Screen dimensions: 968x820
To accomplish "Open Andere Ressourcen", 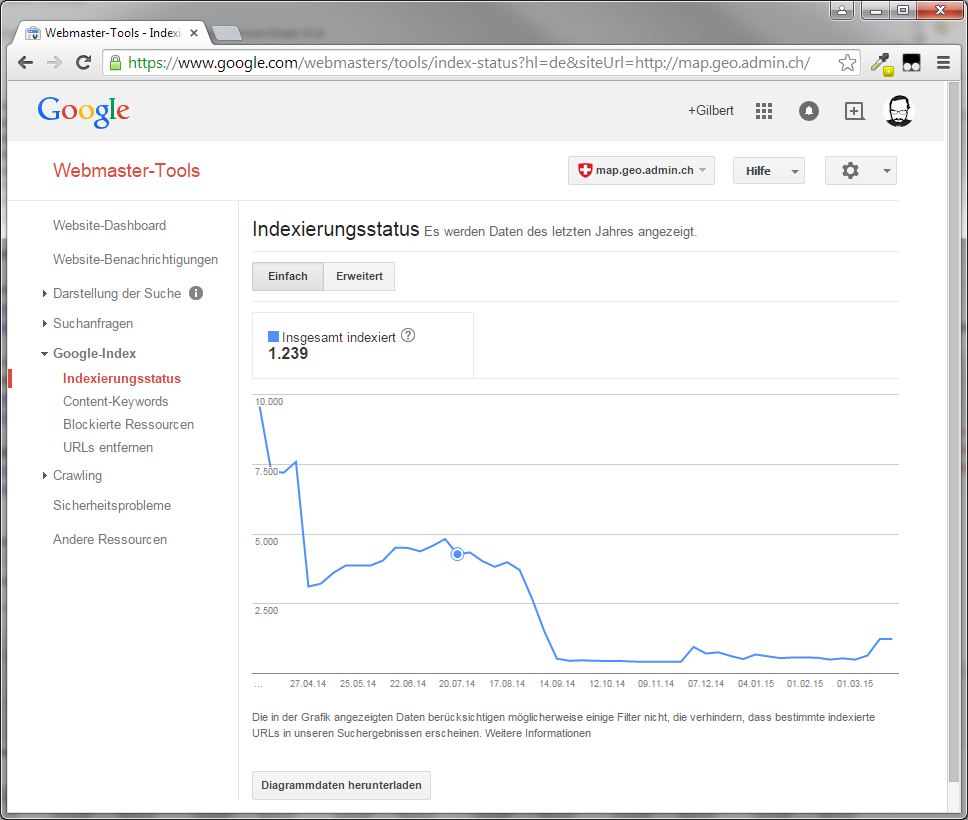I will point(110,539).
